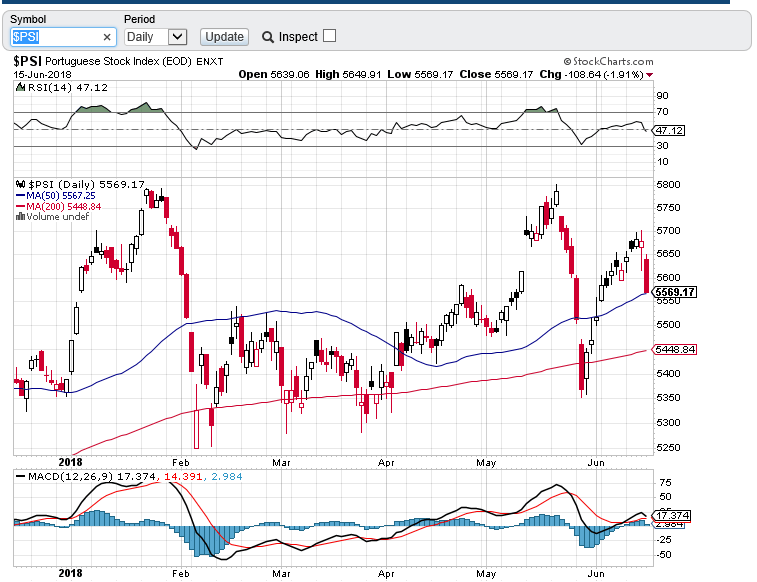757x582 pixels.
Task: Click the RSI(14) 47.12 label
Action: pyautogui.click(x=68, y=87)
